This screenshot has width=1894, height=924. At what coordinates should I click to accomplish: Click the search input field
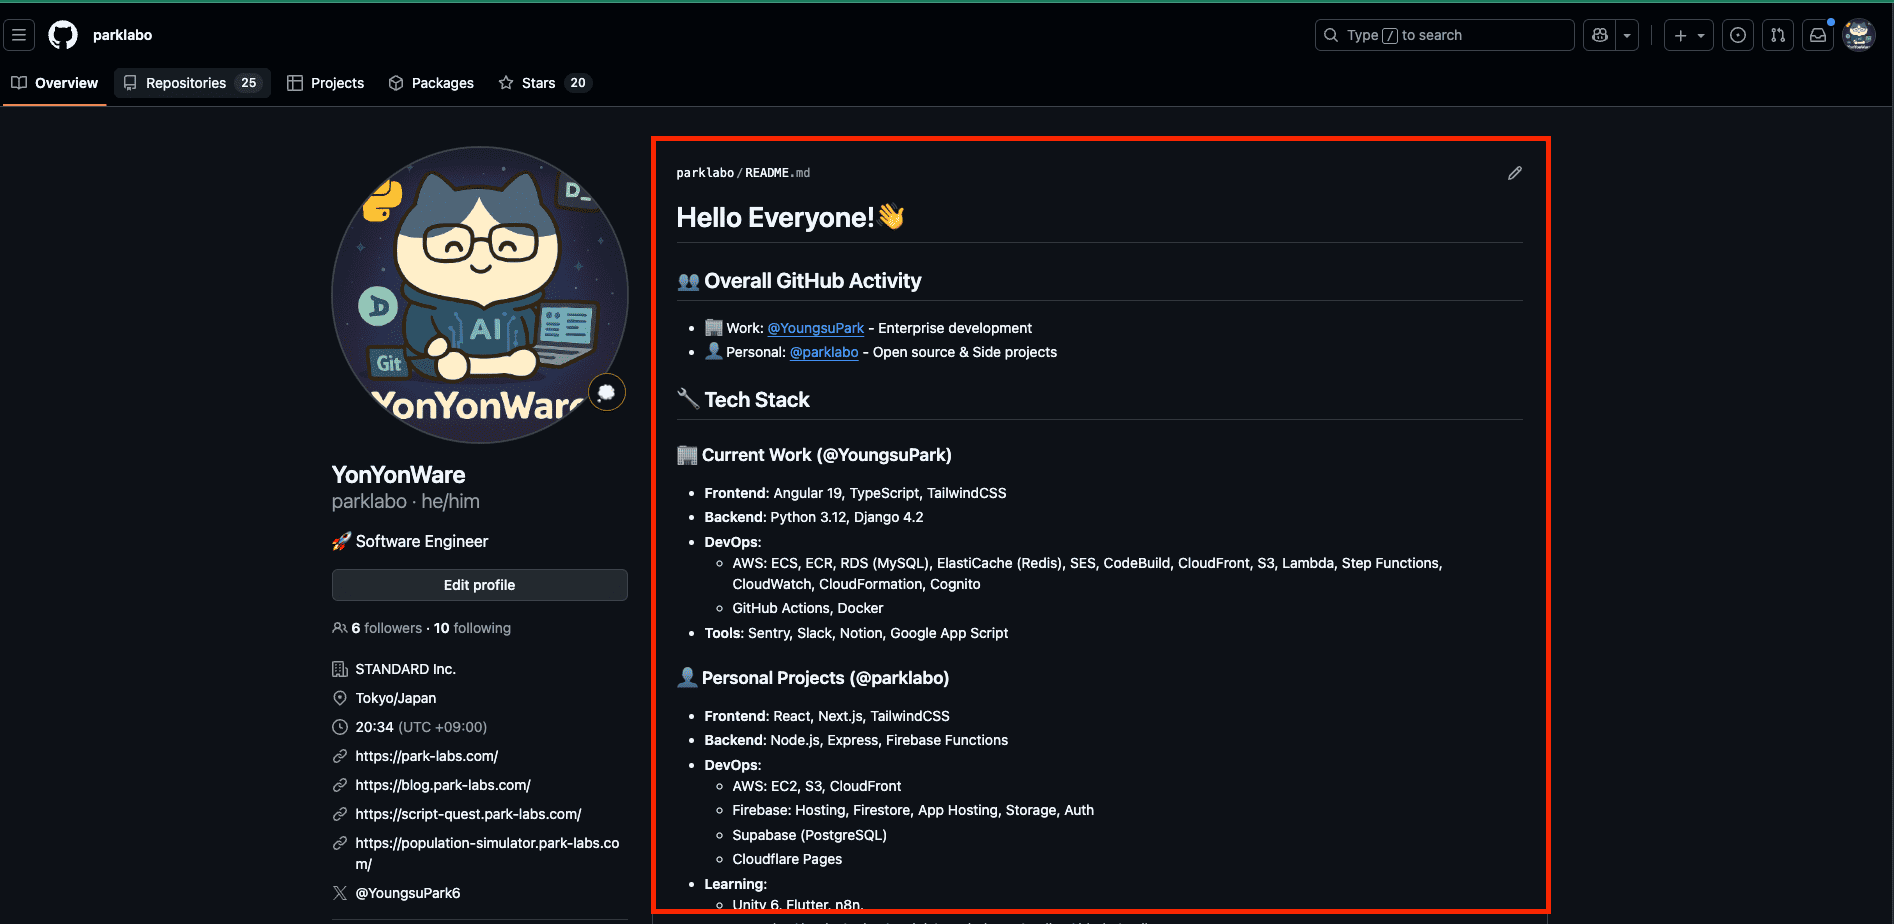pos(1443,34)
